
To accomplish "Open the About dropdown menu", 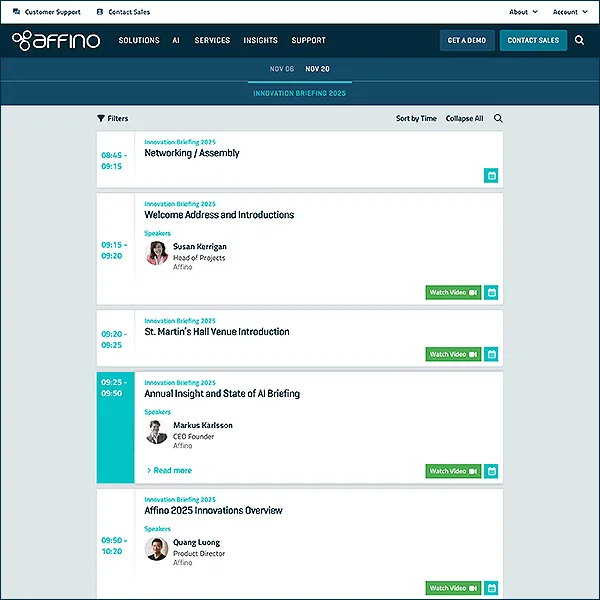I will [523, 12].
